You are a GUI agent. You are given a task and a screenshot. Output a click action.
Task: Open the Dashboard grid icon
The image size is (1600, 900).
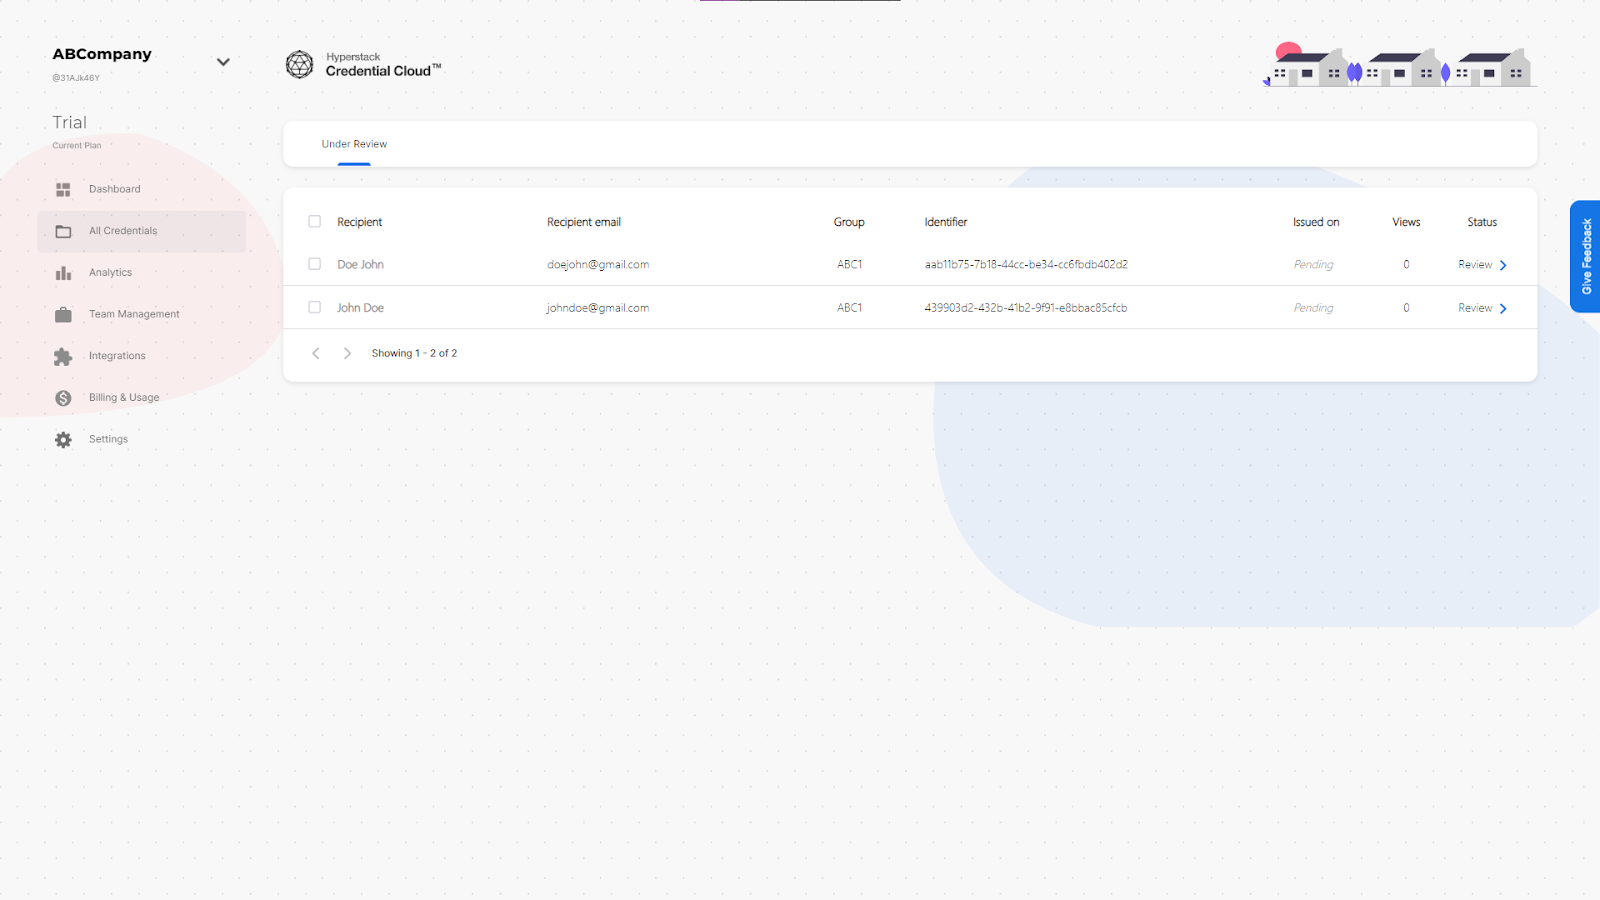(63, 189)
